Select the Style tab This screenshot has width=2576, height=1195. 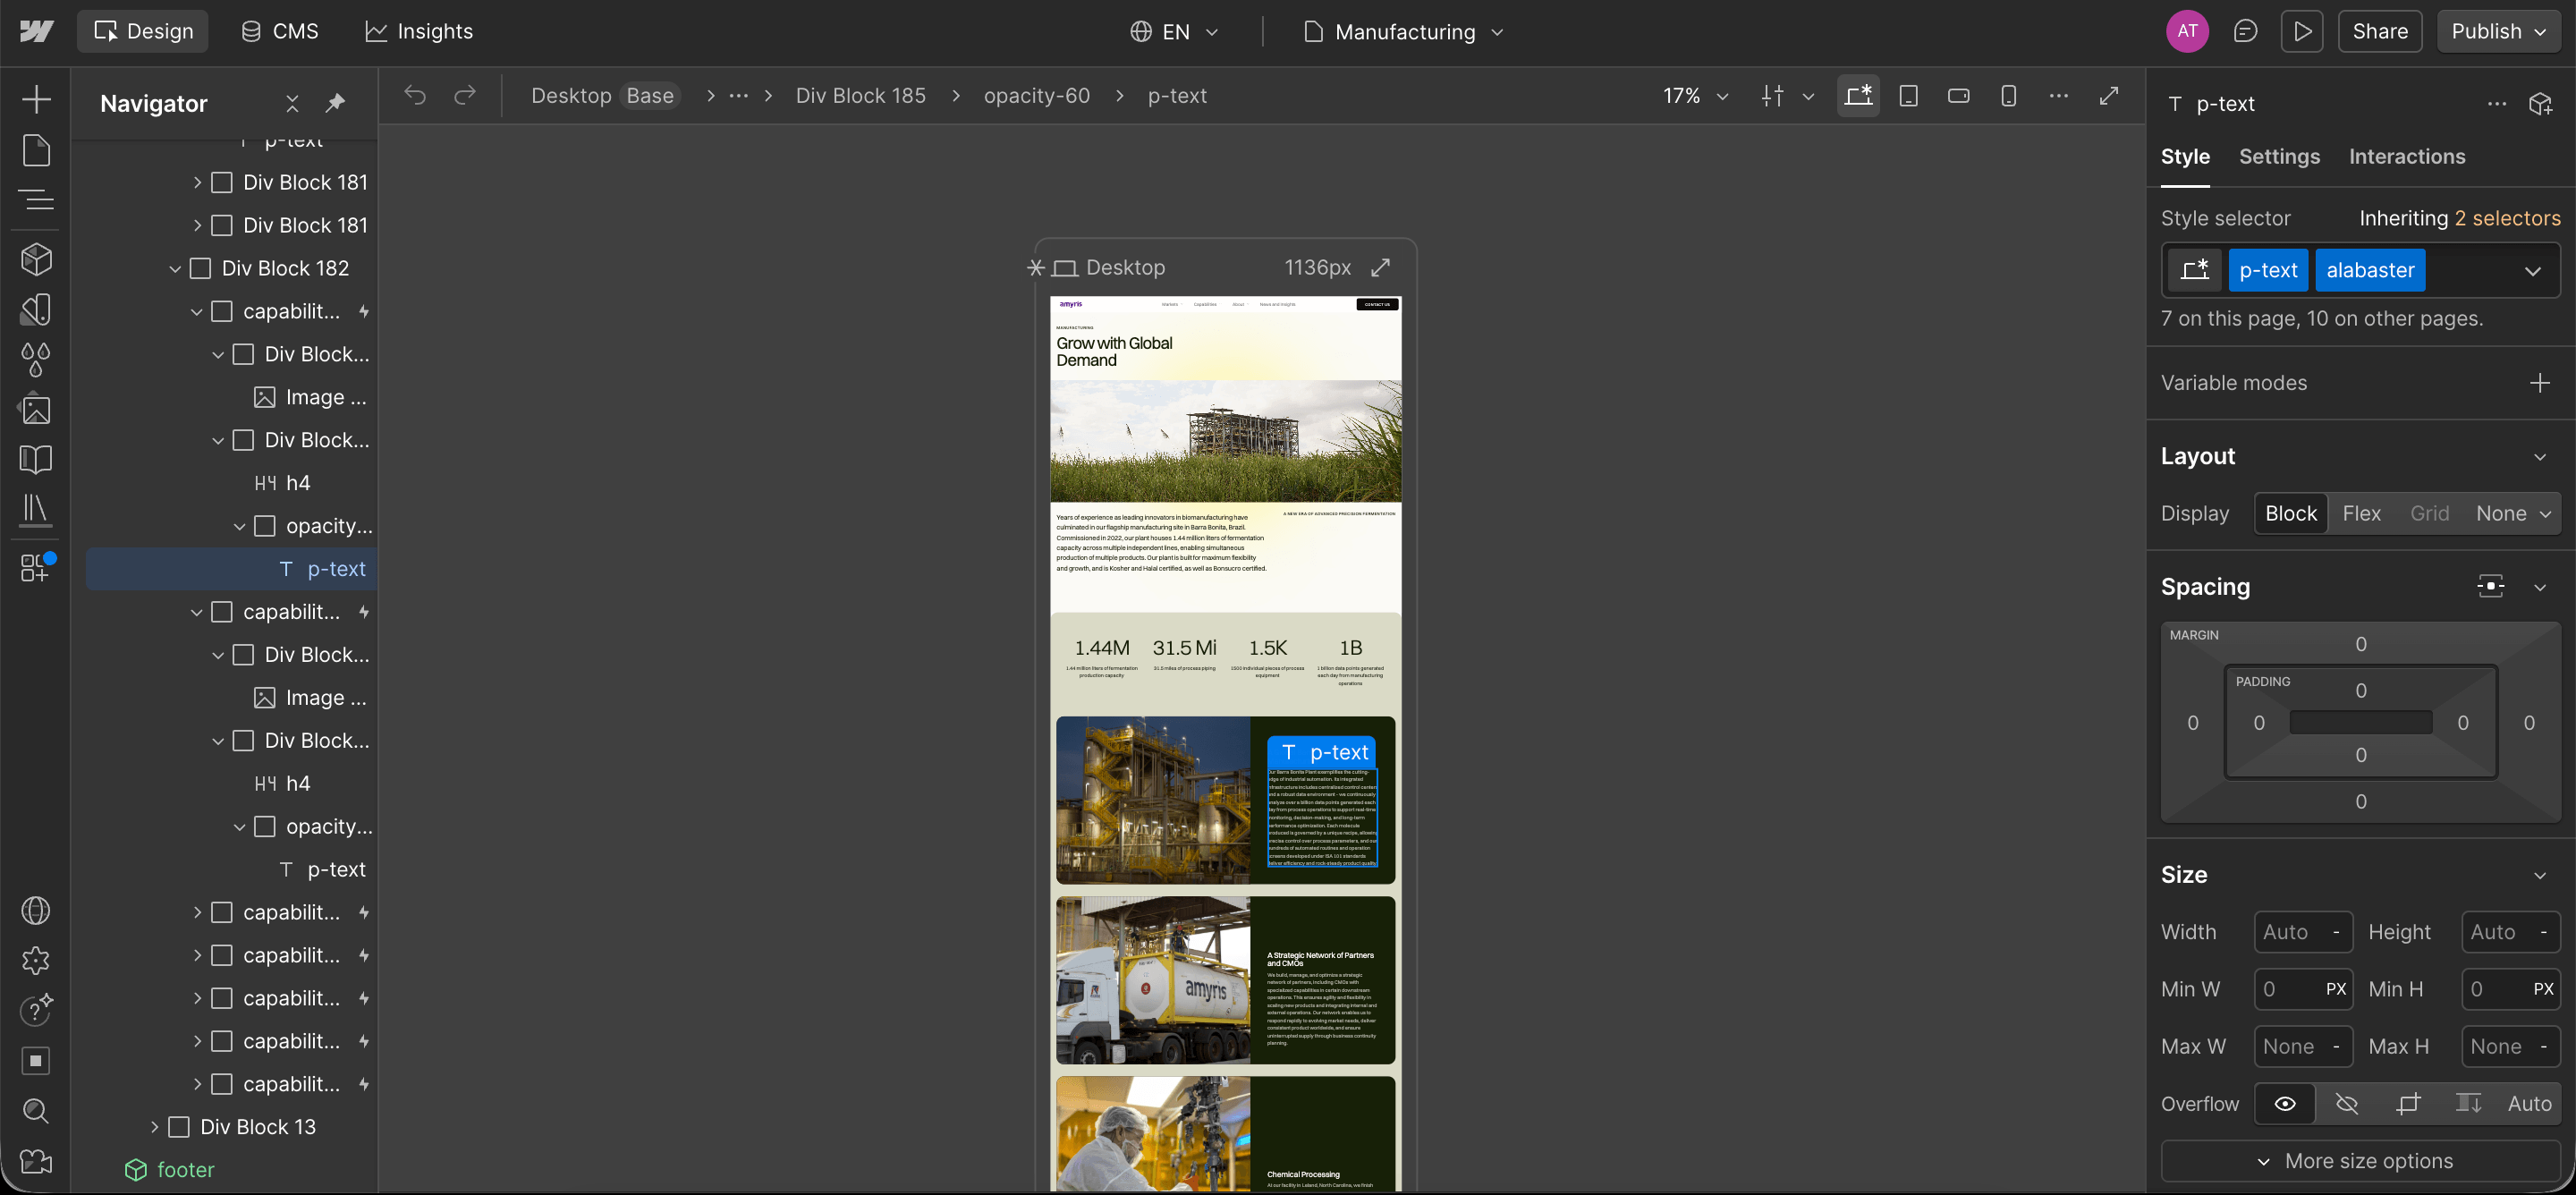pos(2185,156)
